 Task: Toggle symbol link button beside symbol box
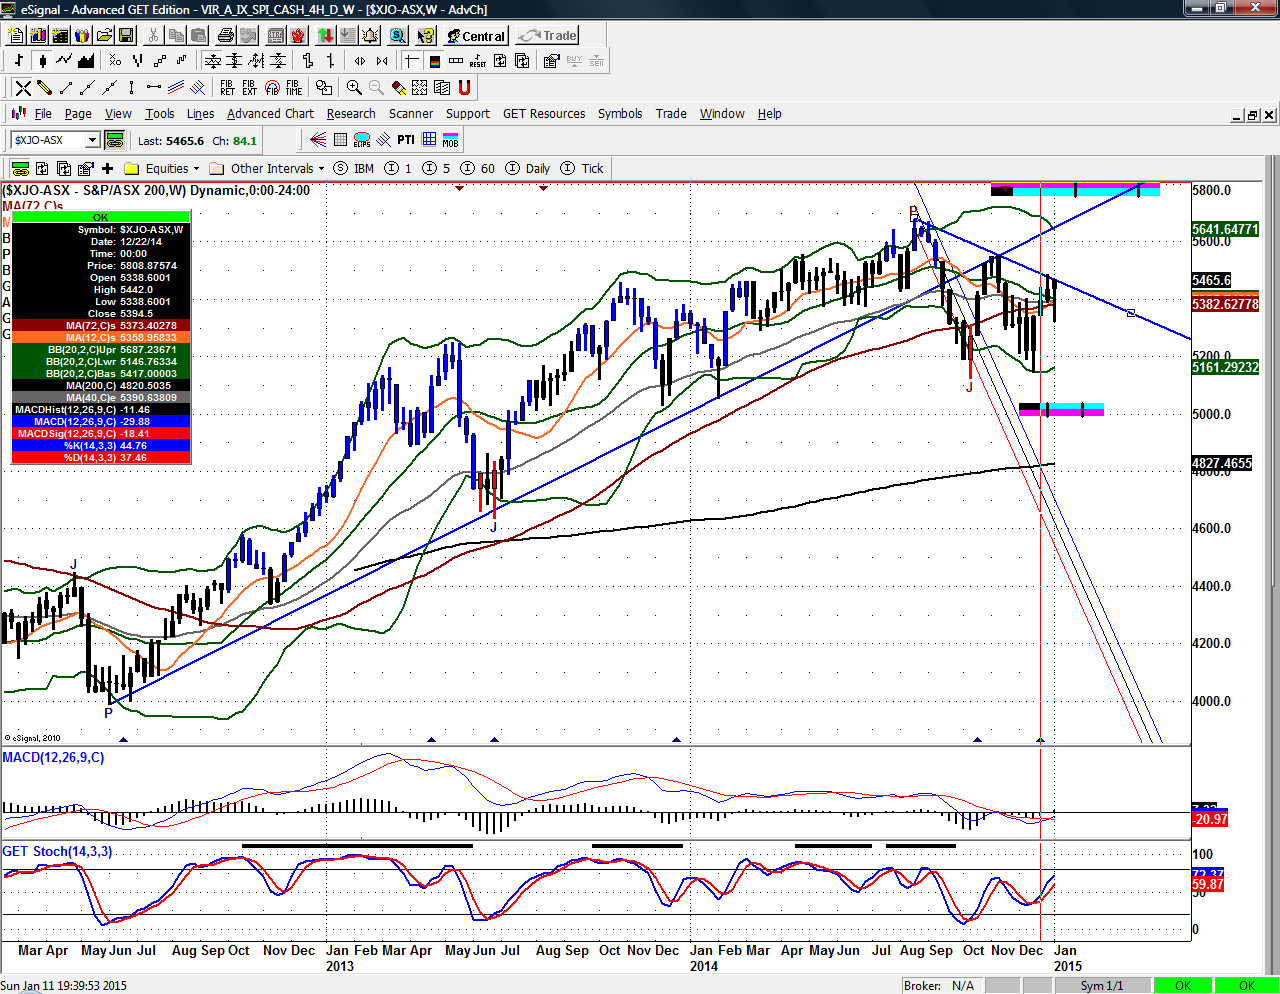115,140
